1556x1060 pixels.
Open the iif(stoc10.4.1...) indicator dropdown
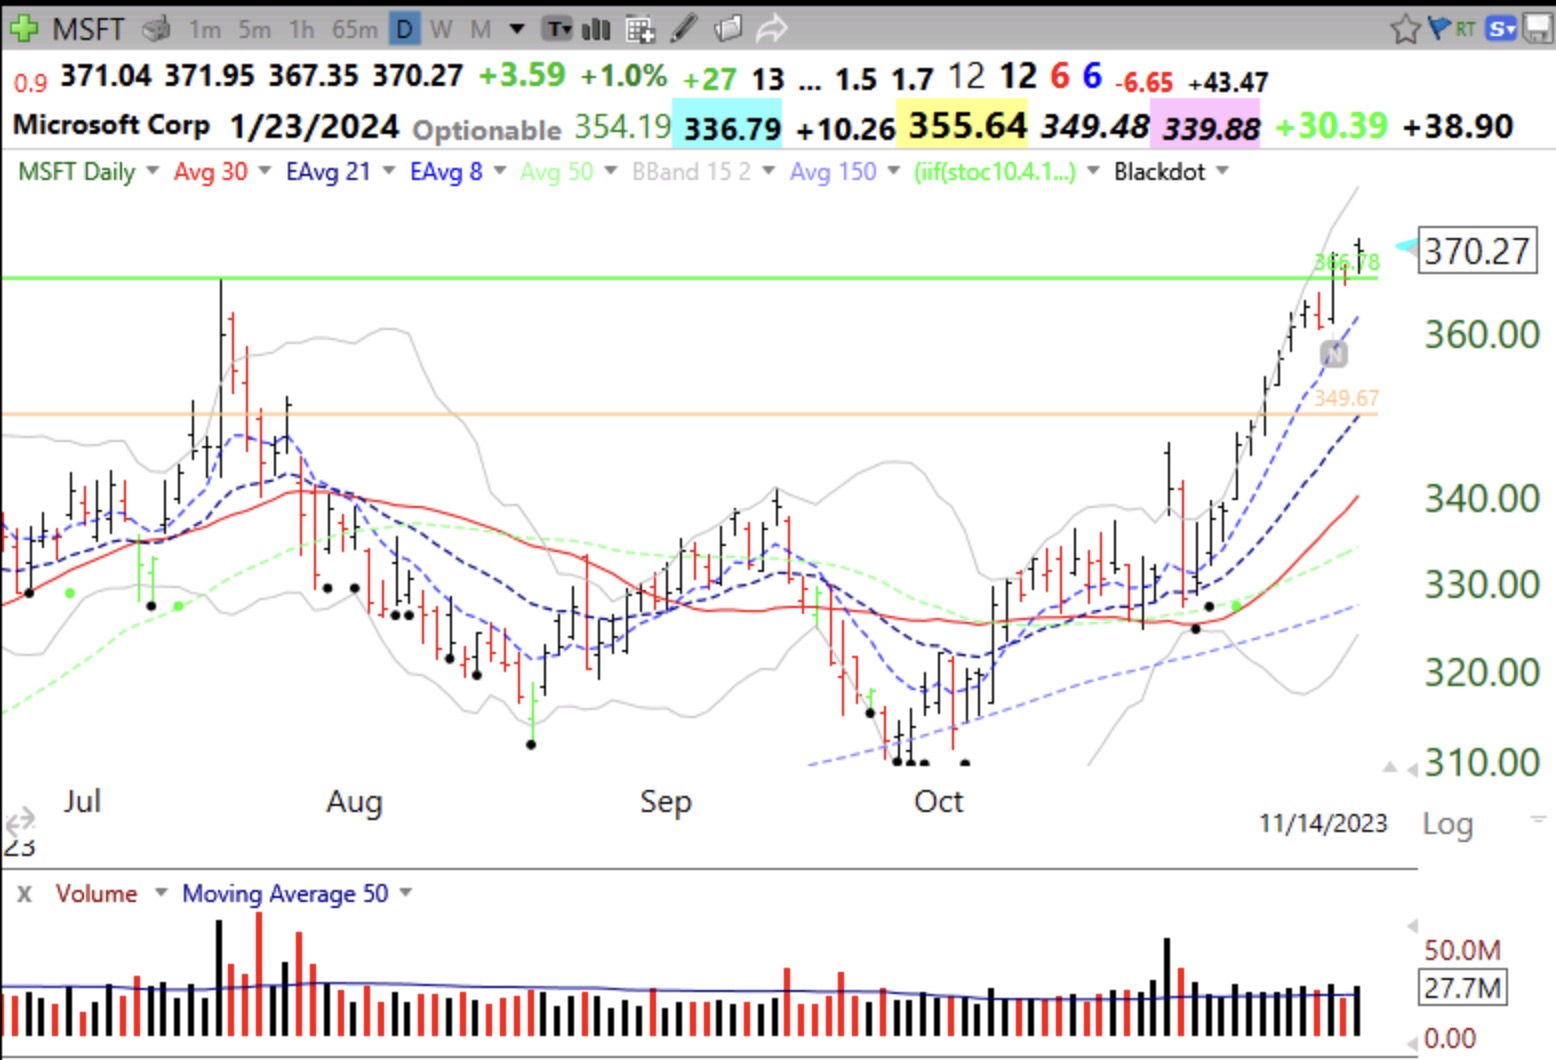1093,171
